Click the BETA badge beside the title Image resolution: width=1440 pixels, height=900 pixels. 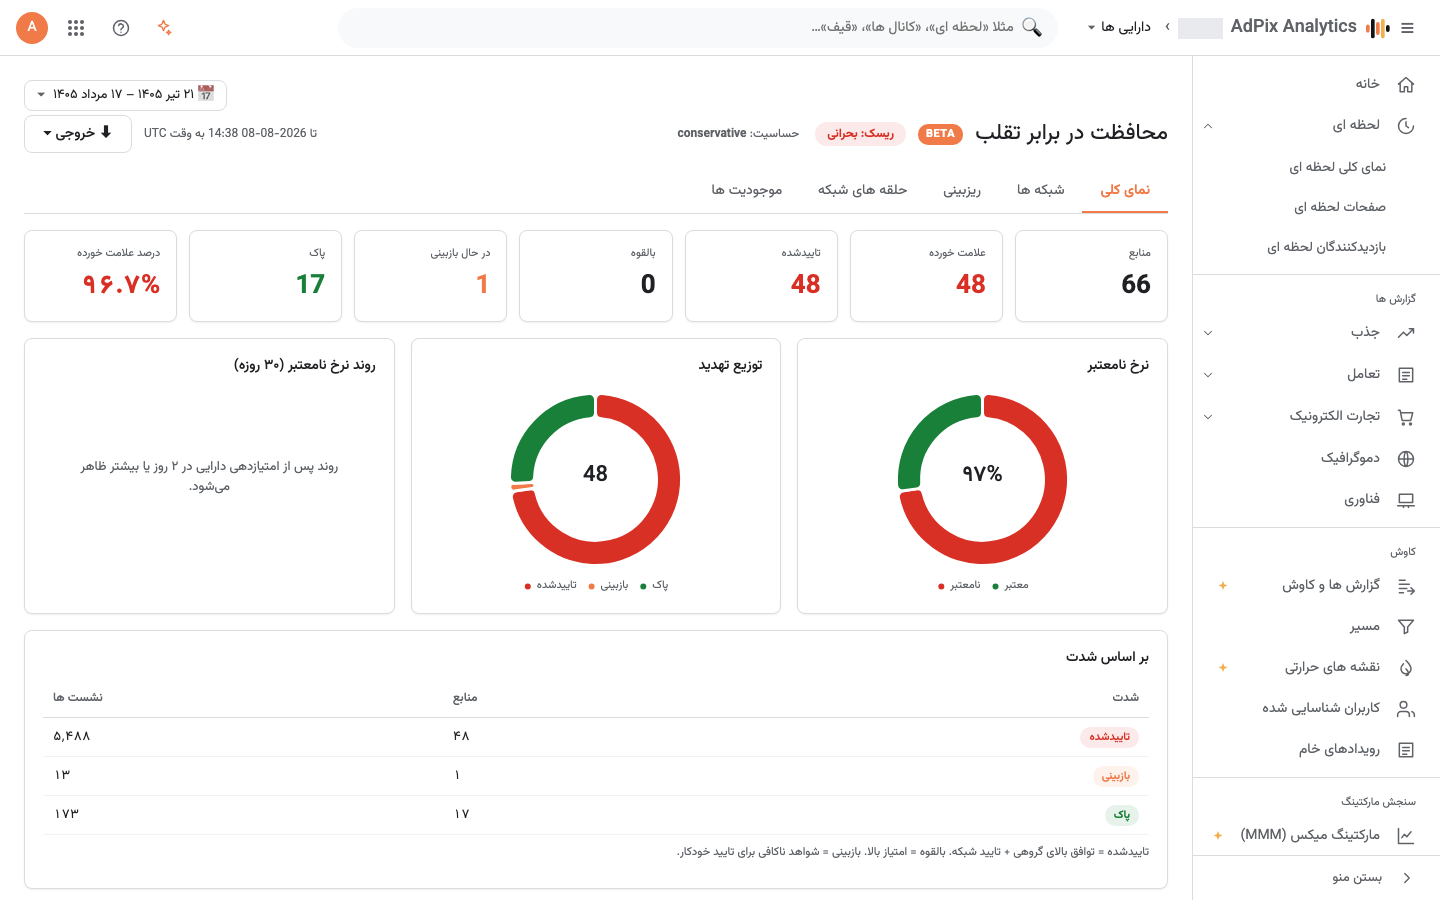940,134
